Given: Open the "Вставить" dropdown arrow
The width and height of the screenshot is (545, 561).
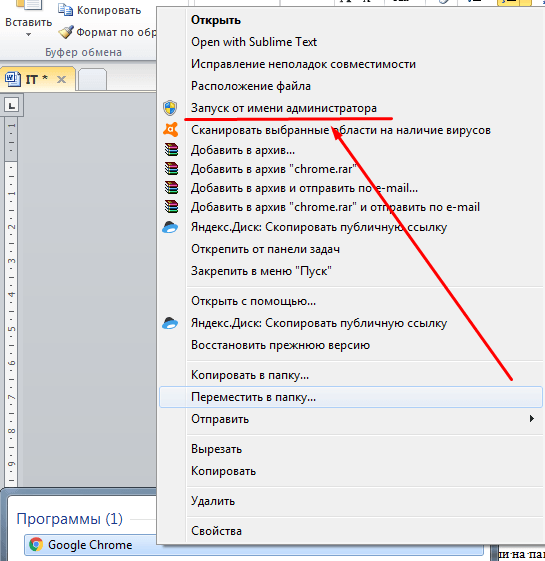Looking at the screenshot, I should coord(28,35).
